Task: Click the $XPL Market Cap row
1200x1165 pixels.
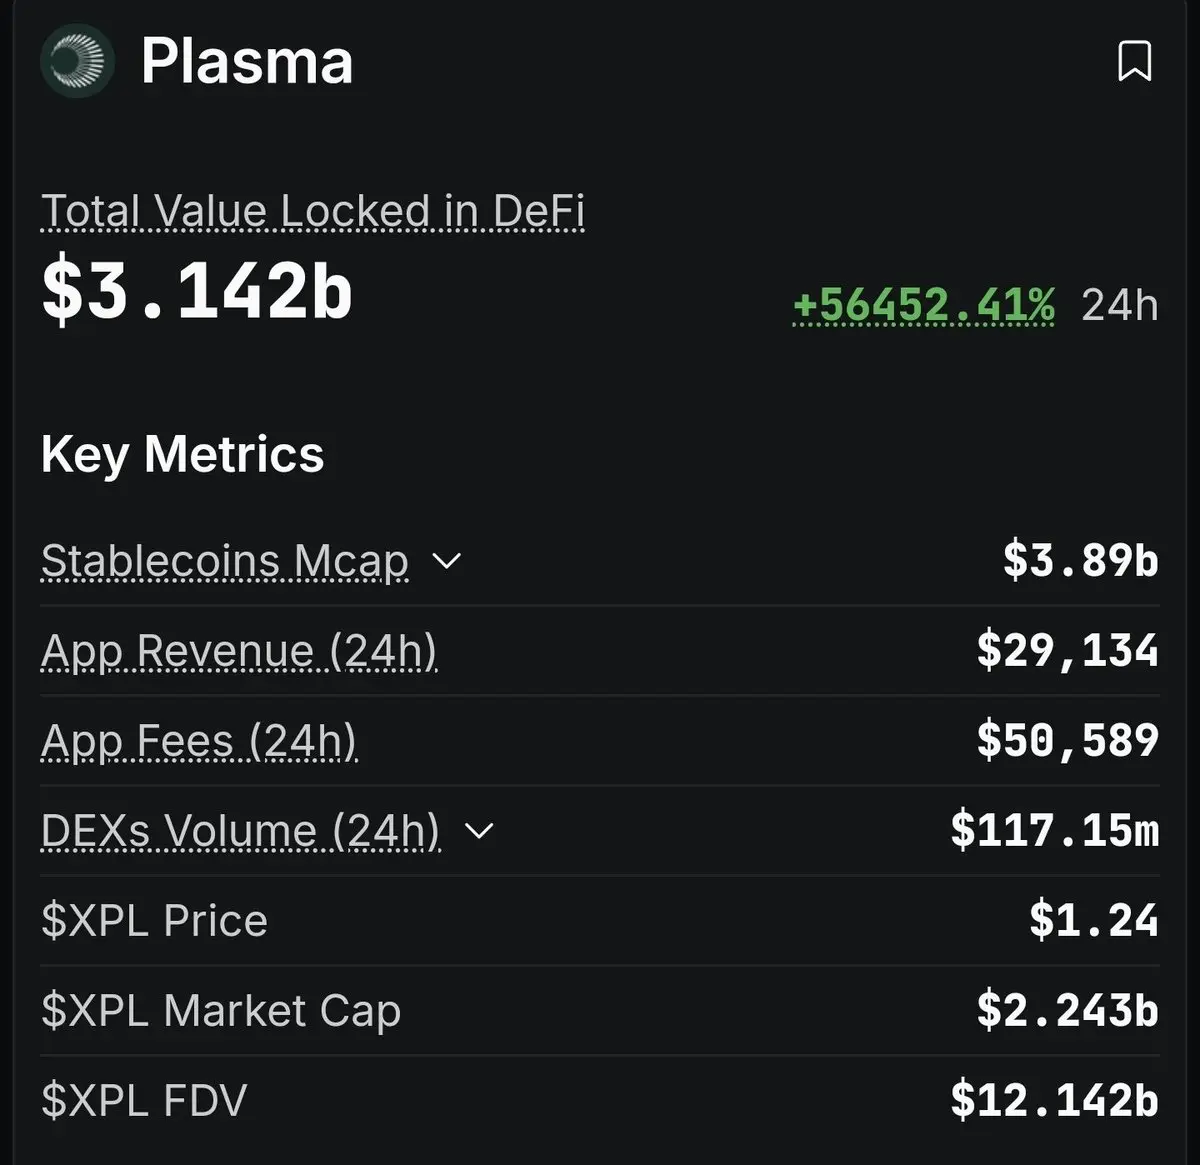Action: 600,1011
